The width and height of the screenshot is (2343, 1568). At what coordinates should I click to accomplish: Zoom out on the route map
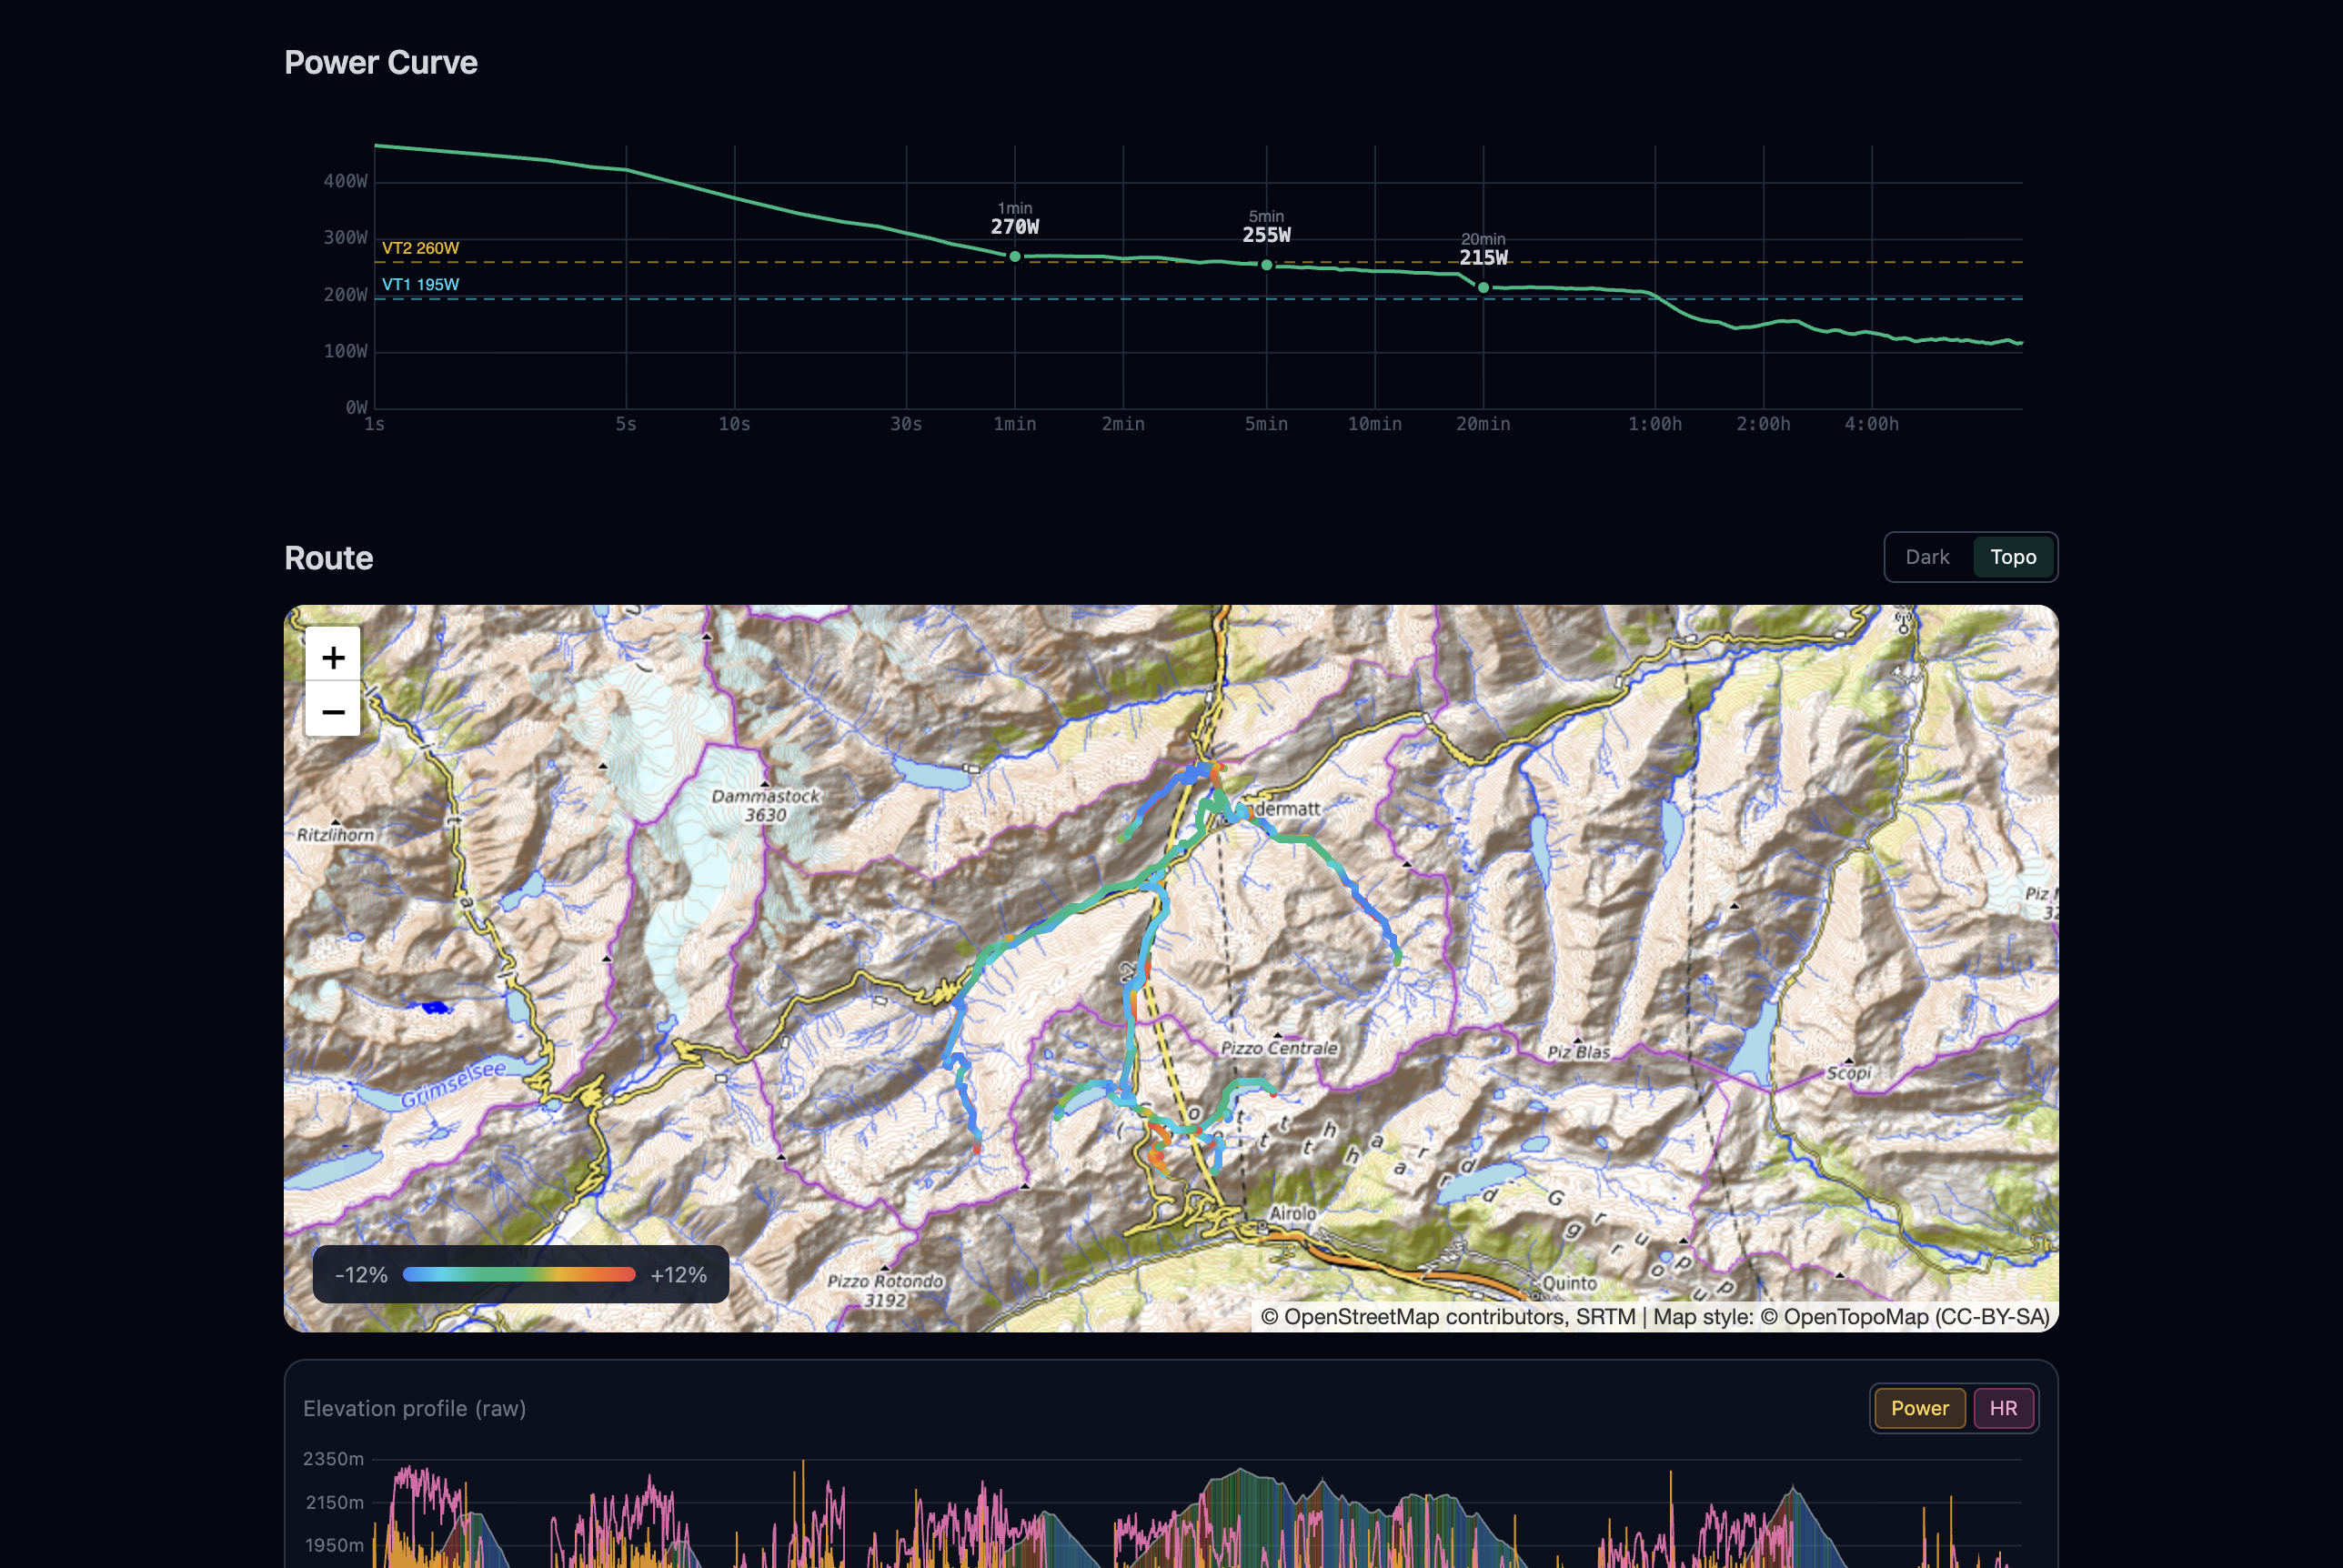point(332,711)
